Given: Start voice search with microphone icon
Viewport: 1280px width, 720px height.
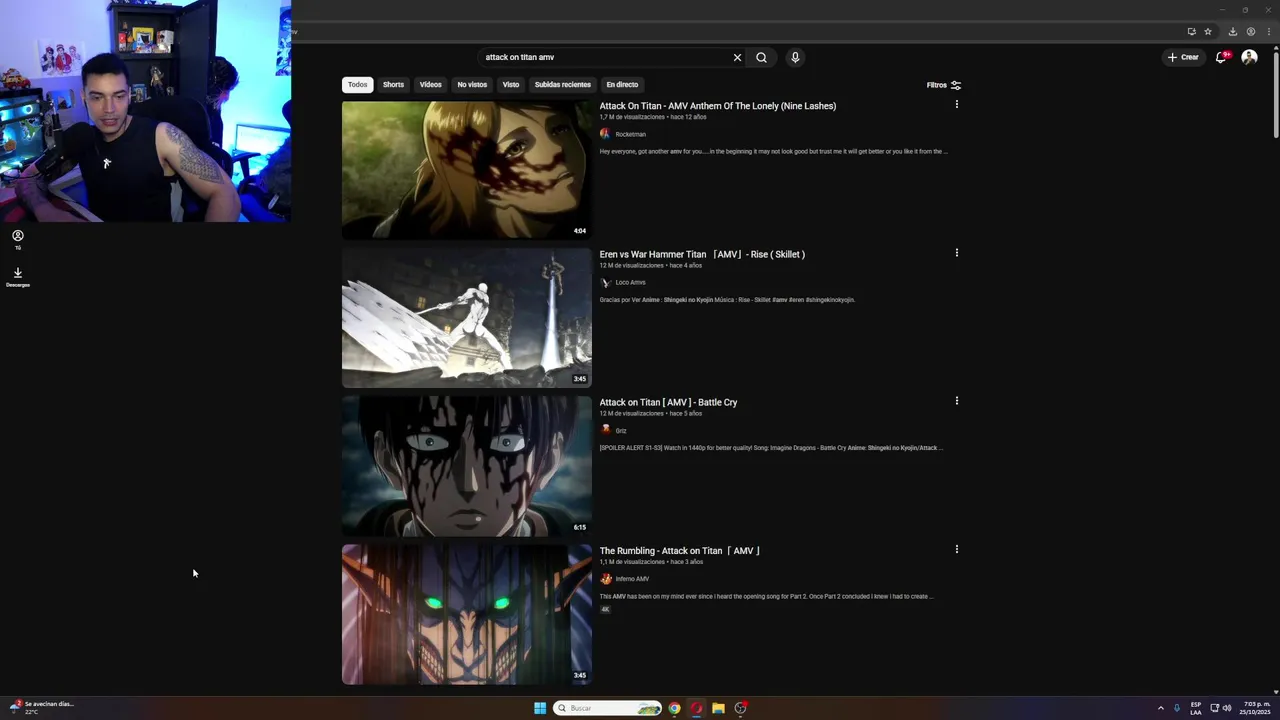Looking at the screenshot, I should coord(795,57).
